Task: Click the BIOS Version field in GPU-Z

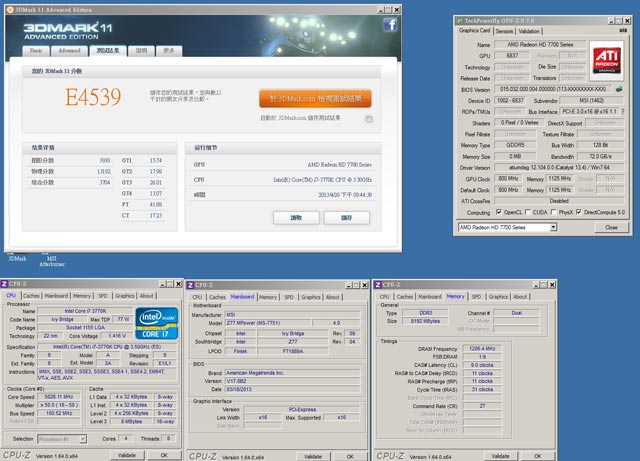Action: (x=553, y=89)
